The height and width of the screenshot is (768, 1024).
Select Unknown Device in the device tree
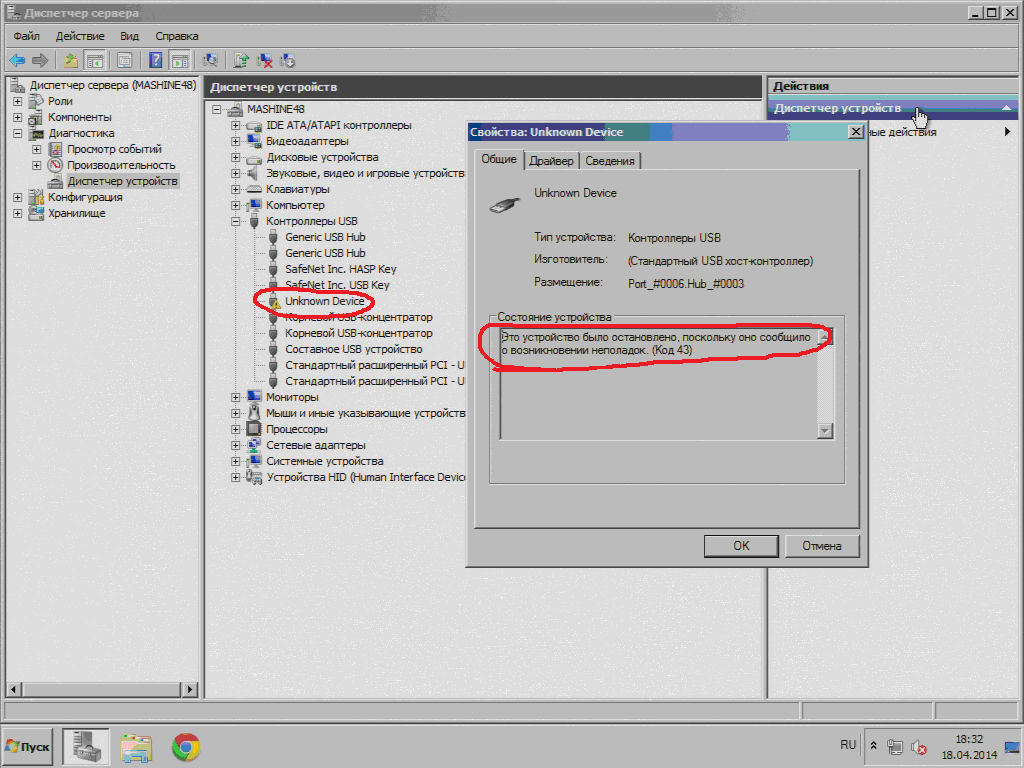click(324, 301)
